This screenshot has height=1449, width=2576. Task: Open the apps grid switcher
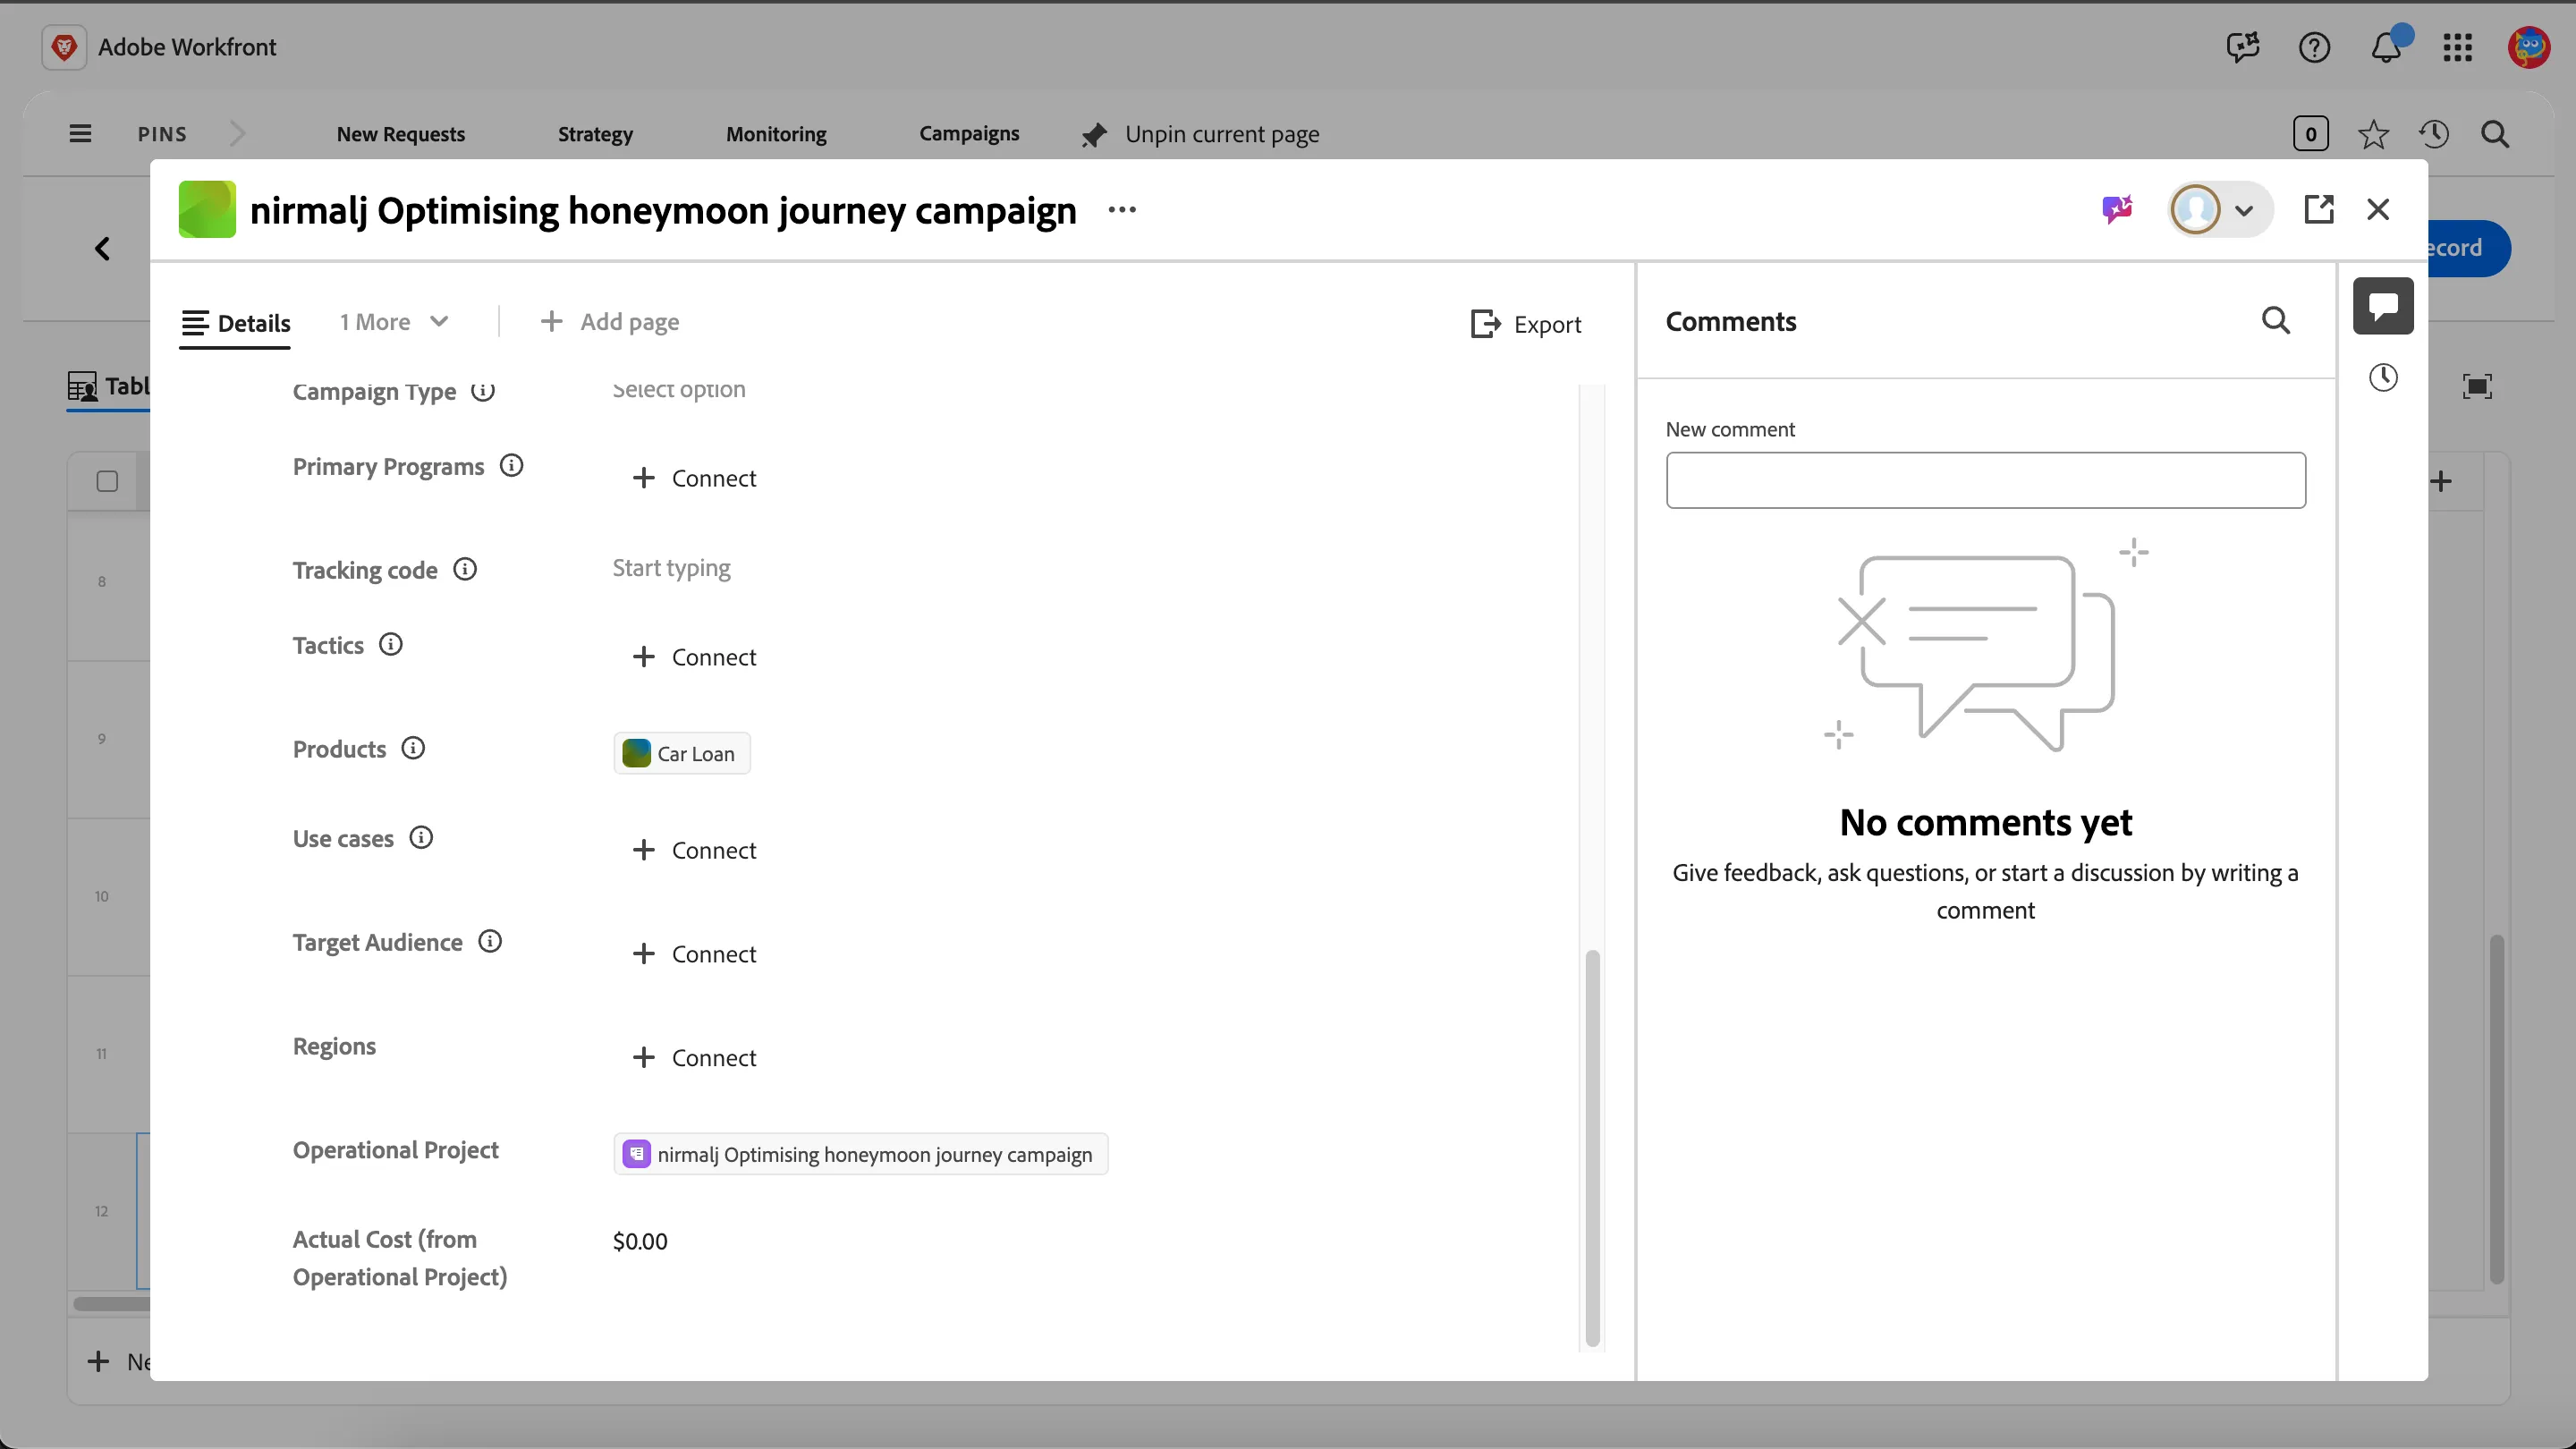(2457, 47)
